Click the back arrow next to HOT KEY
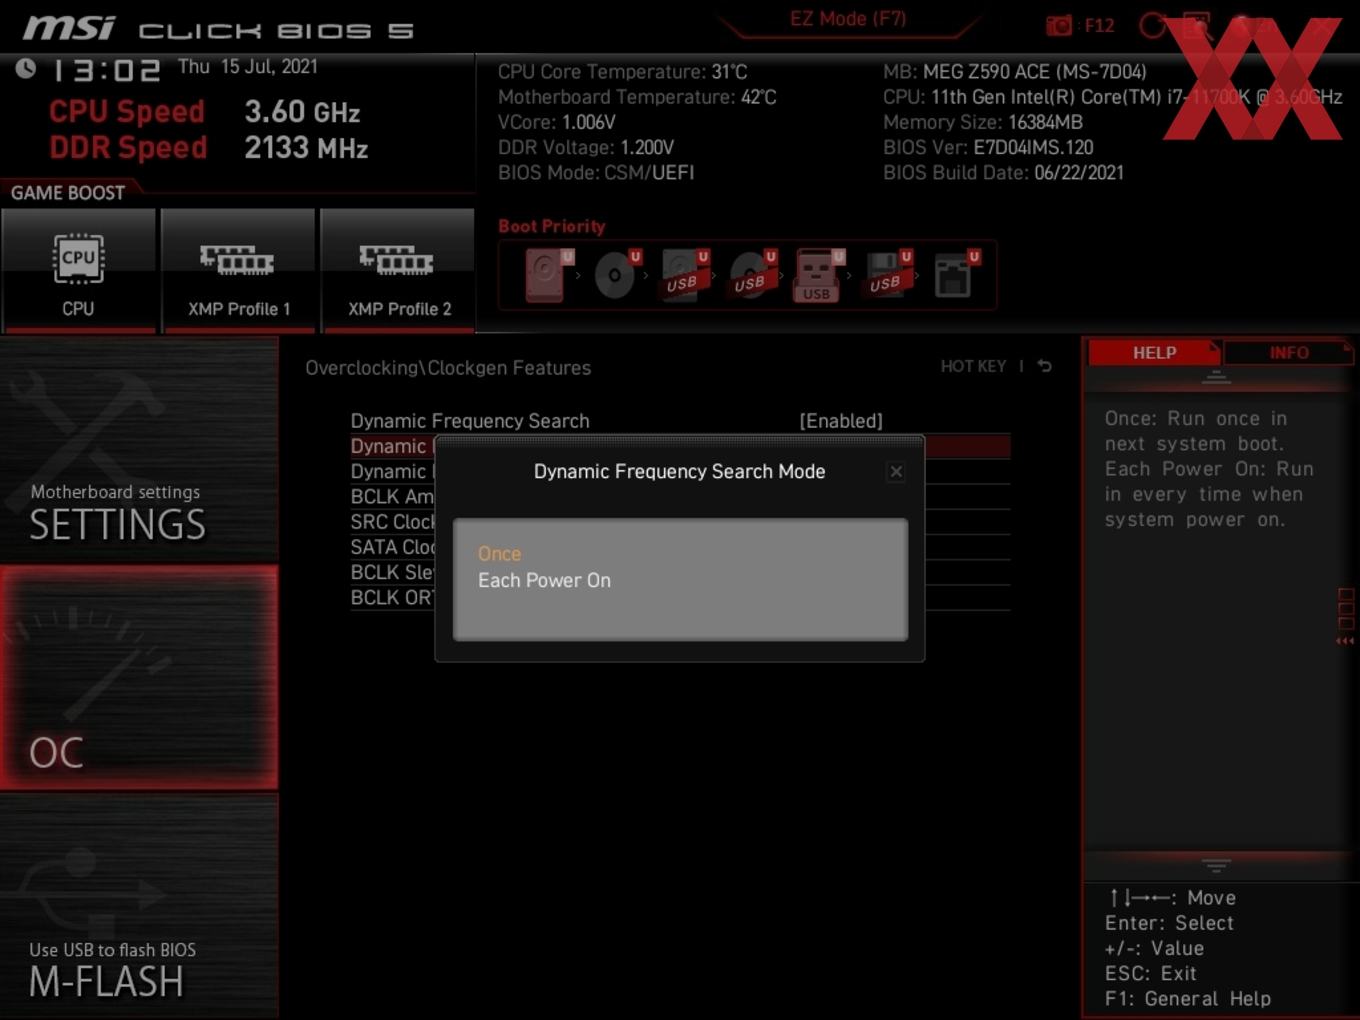This screenshot has width=1360, height=1020. pos(1044,366)
